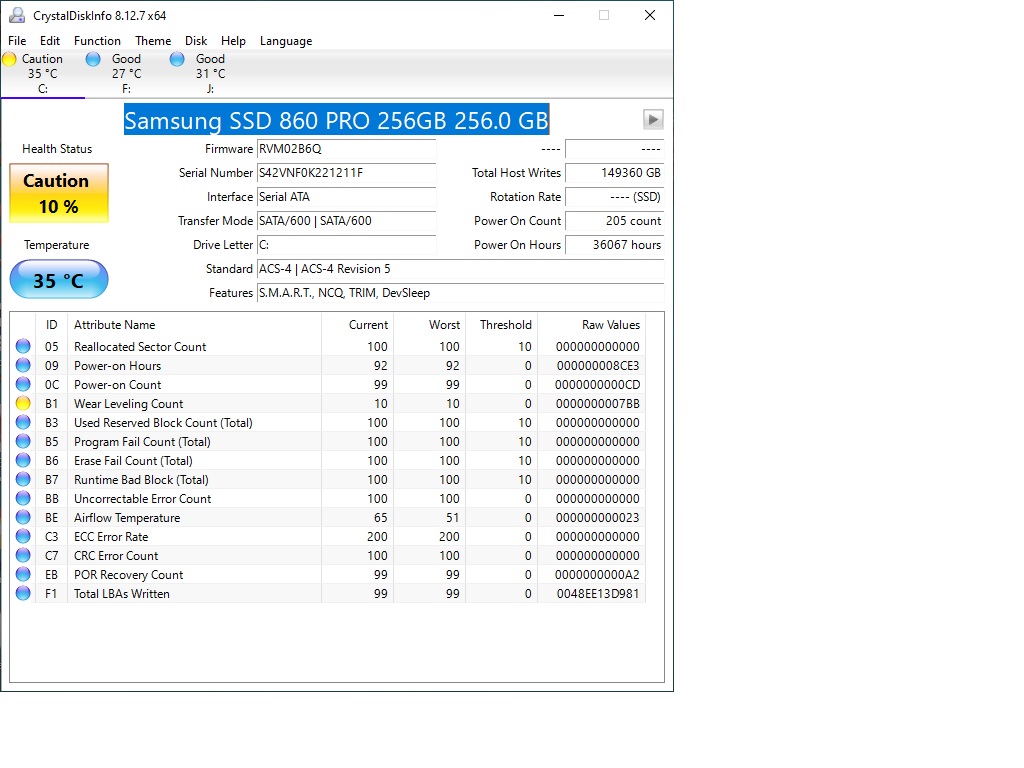Click the 35 °C temperature button
The height and width of the screenshot is (768, 1024).
[x=59, y=280]
